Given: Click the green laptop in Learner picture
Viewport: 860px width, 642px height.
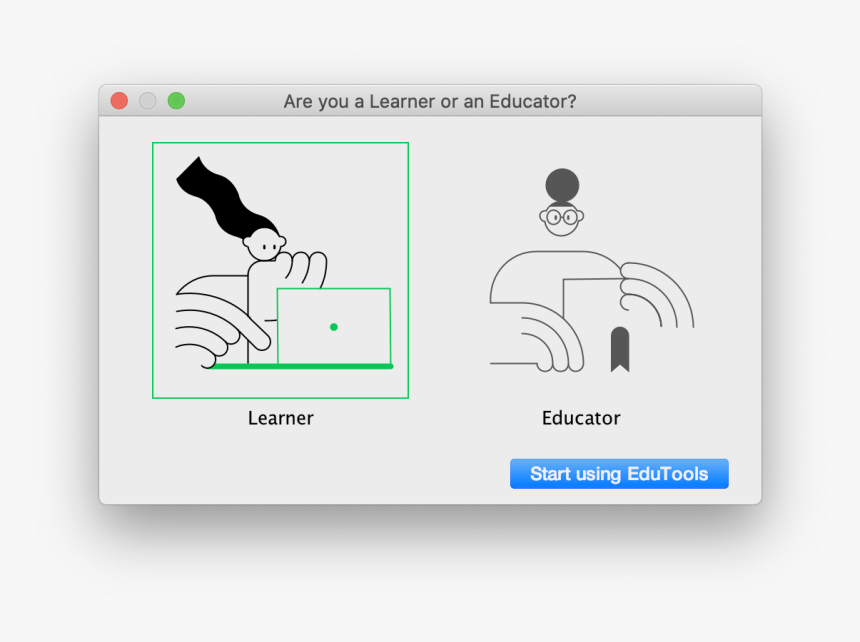Looking at the screenshot, I should 334,326.
